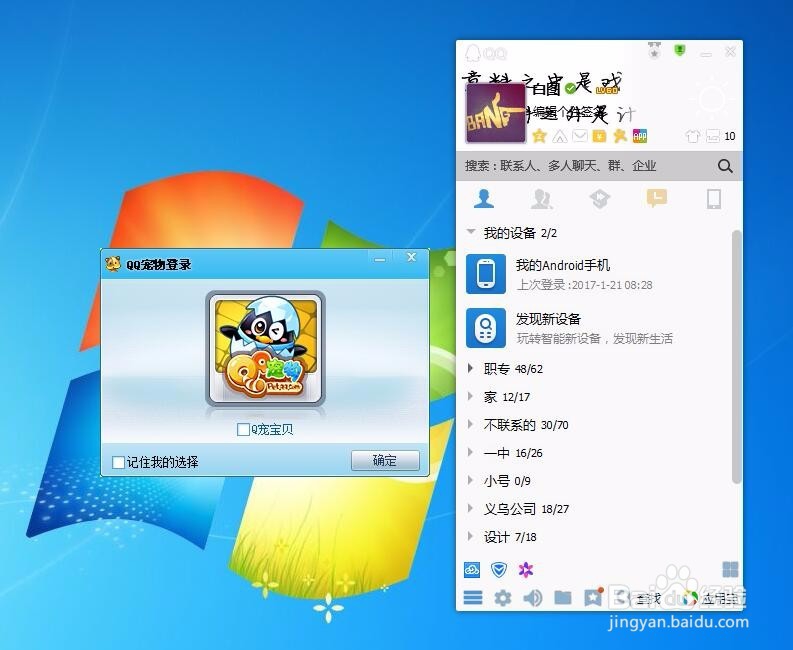Open the purple flower app icon
The image size is (793, 650).
[x=526, y=570]
